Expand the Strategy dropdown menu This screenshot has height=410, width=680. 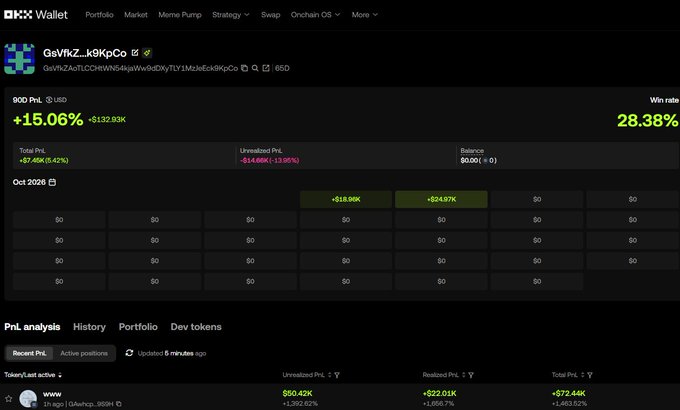click(x=231, y=15)
